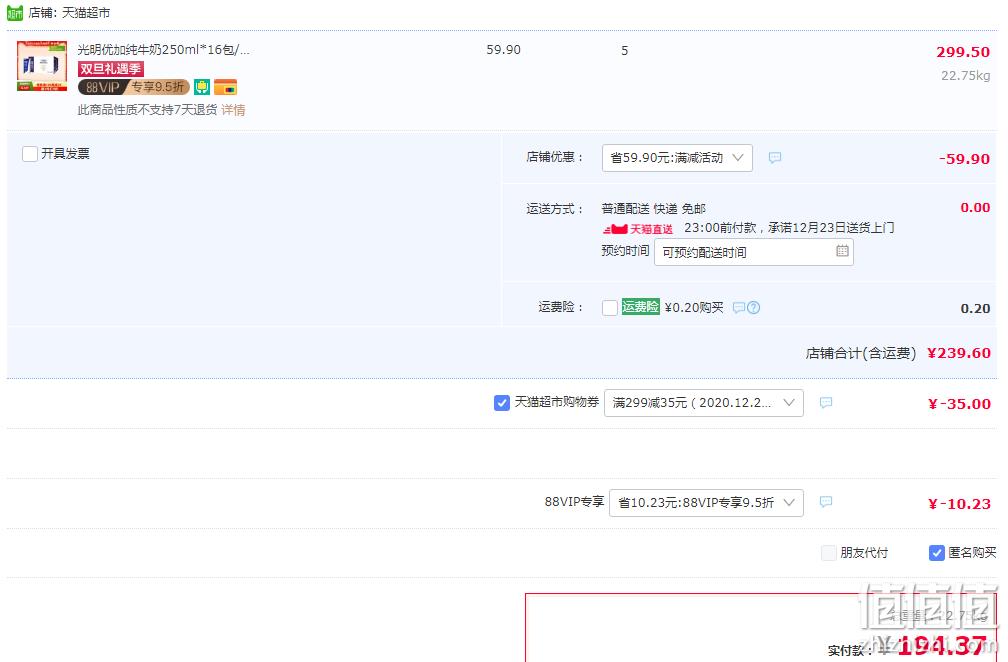The image size is (1008, 662).
Task: Expand the 88VIP专享9.5折 discount dropdown
Action: (706, 503)
